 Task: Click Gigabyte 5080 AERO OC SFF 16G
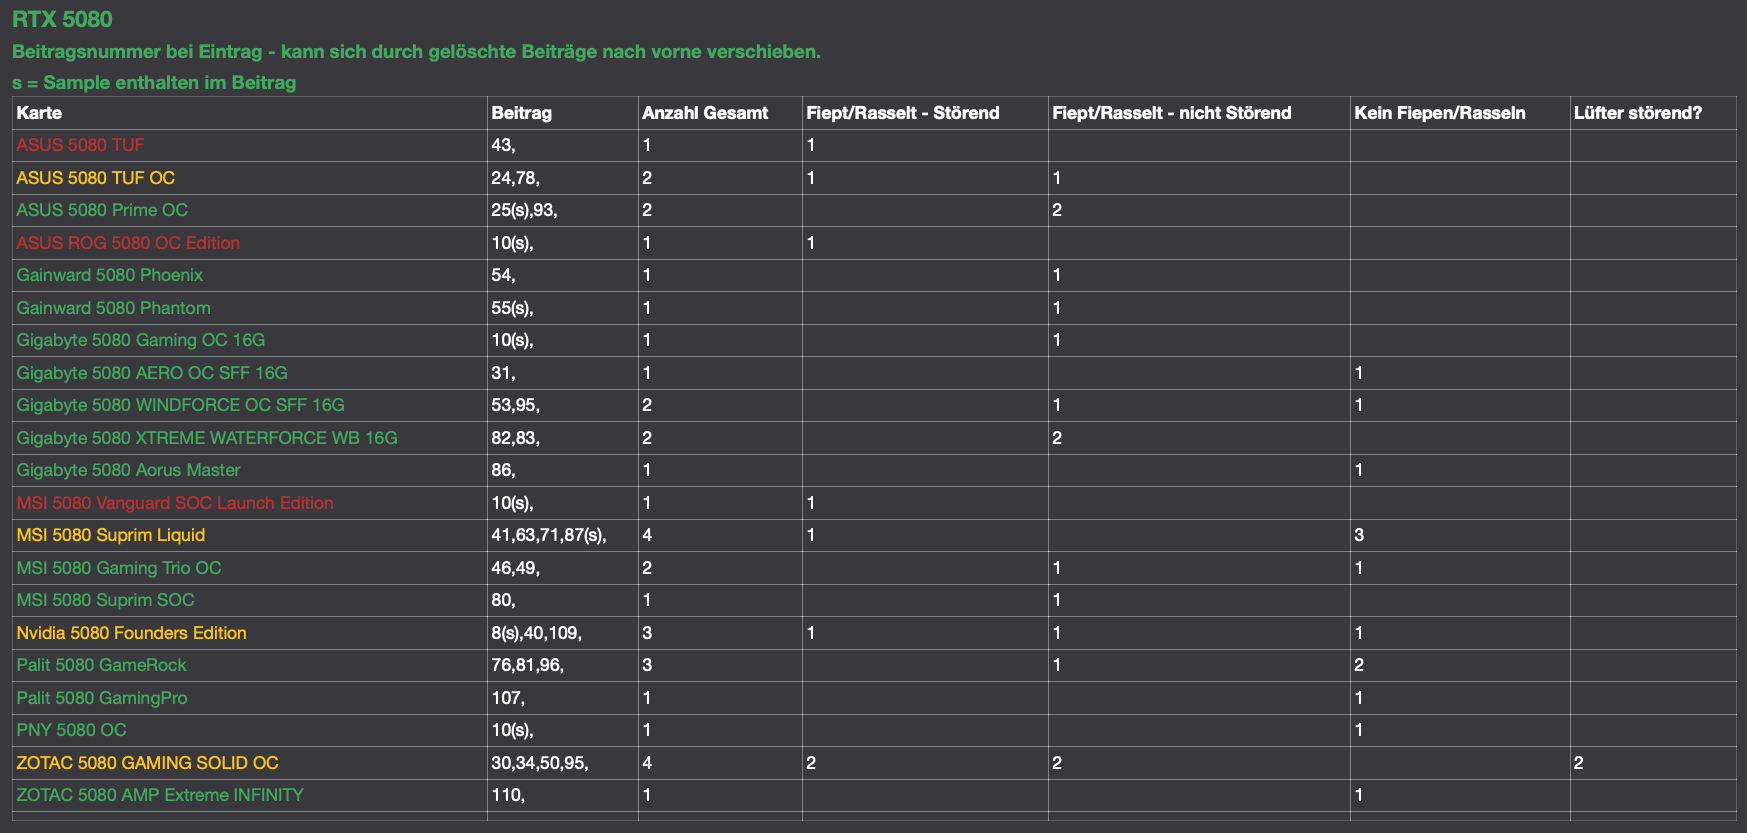pyautogui.click(x=152, y=373)
